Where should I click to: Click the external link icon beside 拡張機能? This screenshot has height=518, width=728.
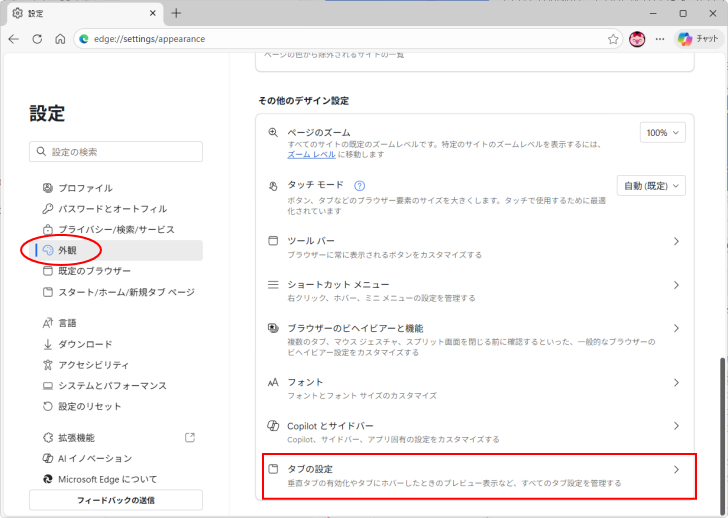pos(190,437)
